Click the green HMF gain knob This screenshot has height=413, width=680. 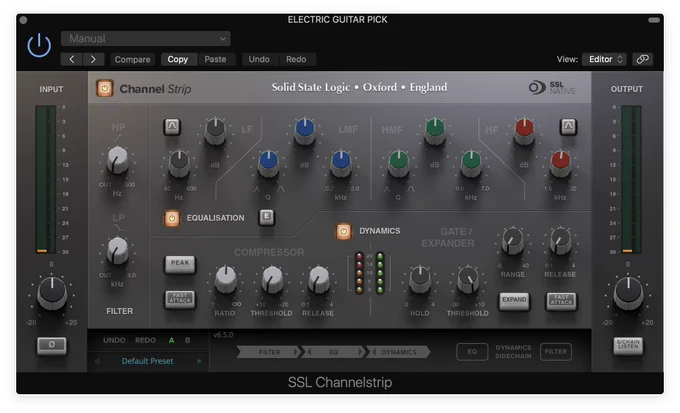click(x=435, y=131)
